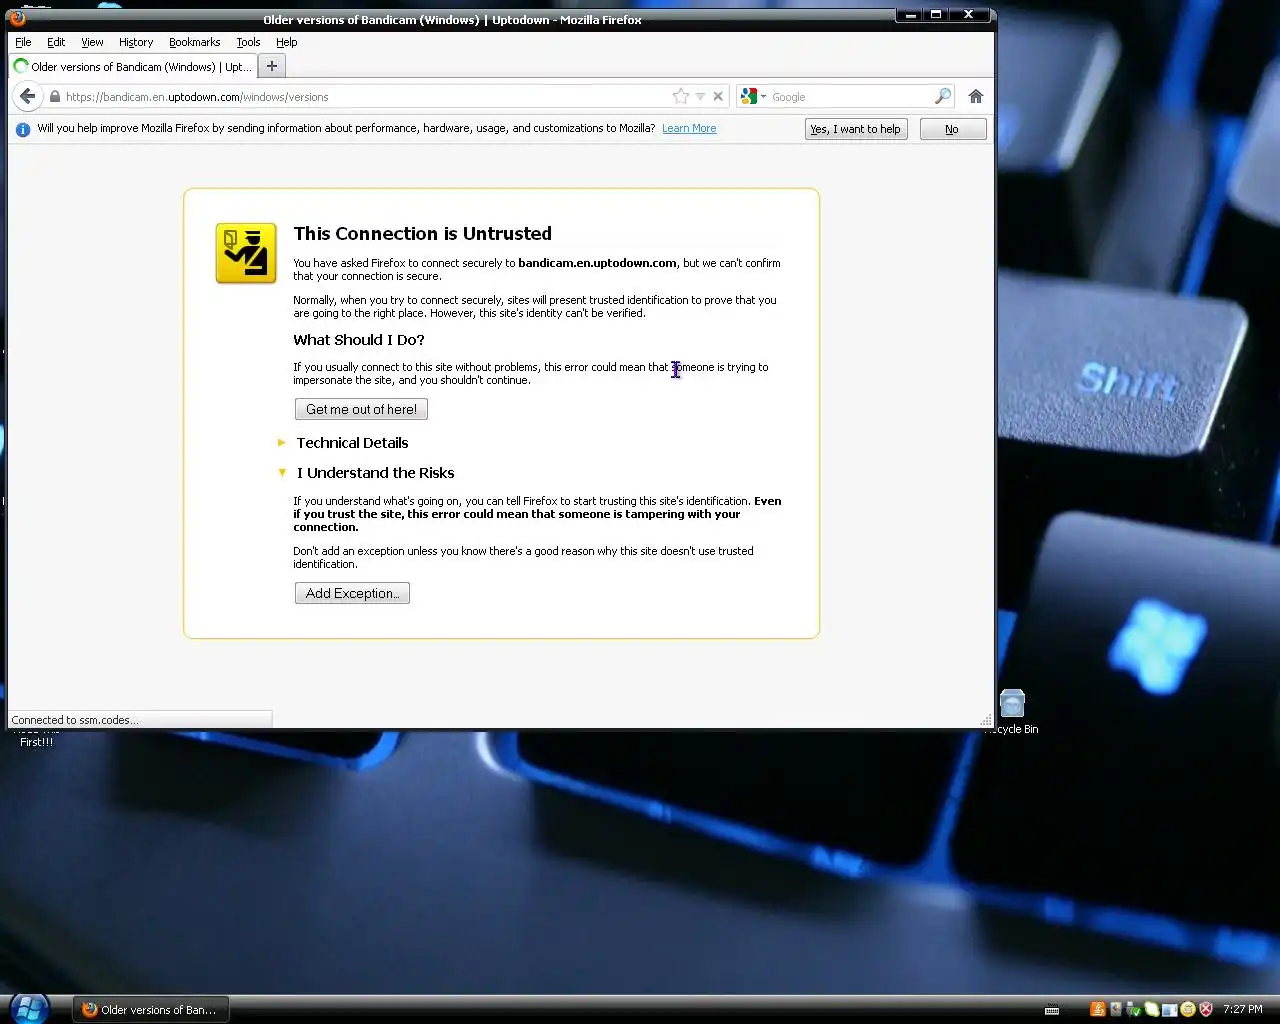
Task: Click the padlock icon in the URL bar
Action: point(55,97)
